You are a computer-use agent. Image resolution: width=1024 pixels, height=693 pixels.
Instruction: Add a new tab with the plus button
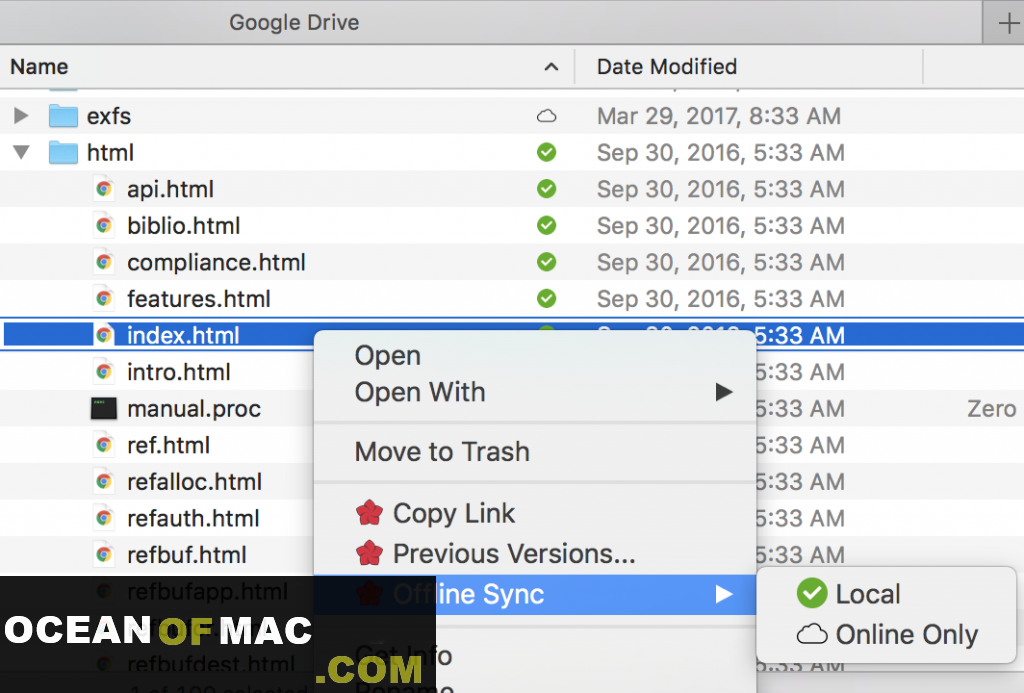point(1008,24)
